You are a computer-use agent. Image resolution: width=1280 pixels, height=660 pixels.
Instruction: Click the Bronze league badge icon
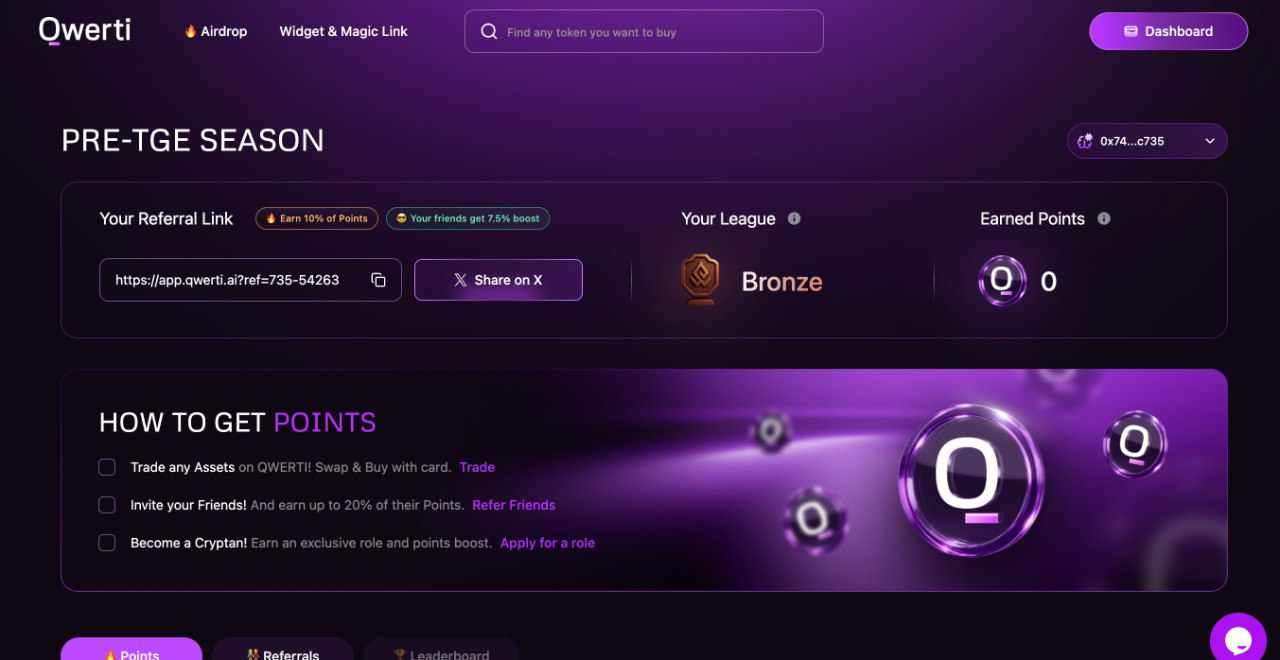click(x=700, y=279)
